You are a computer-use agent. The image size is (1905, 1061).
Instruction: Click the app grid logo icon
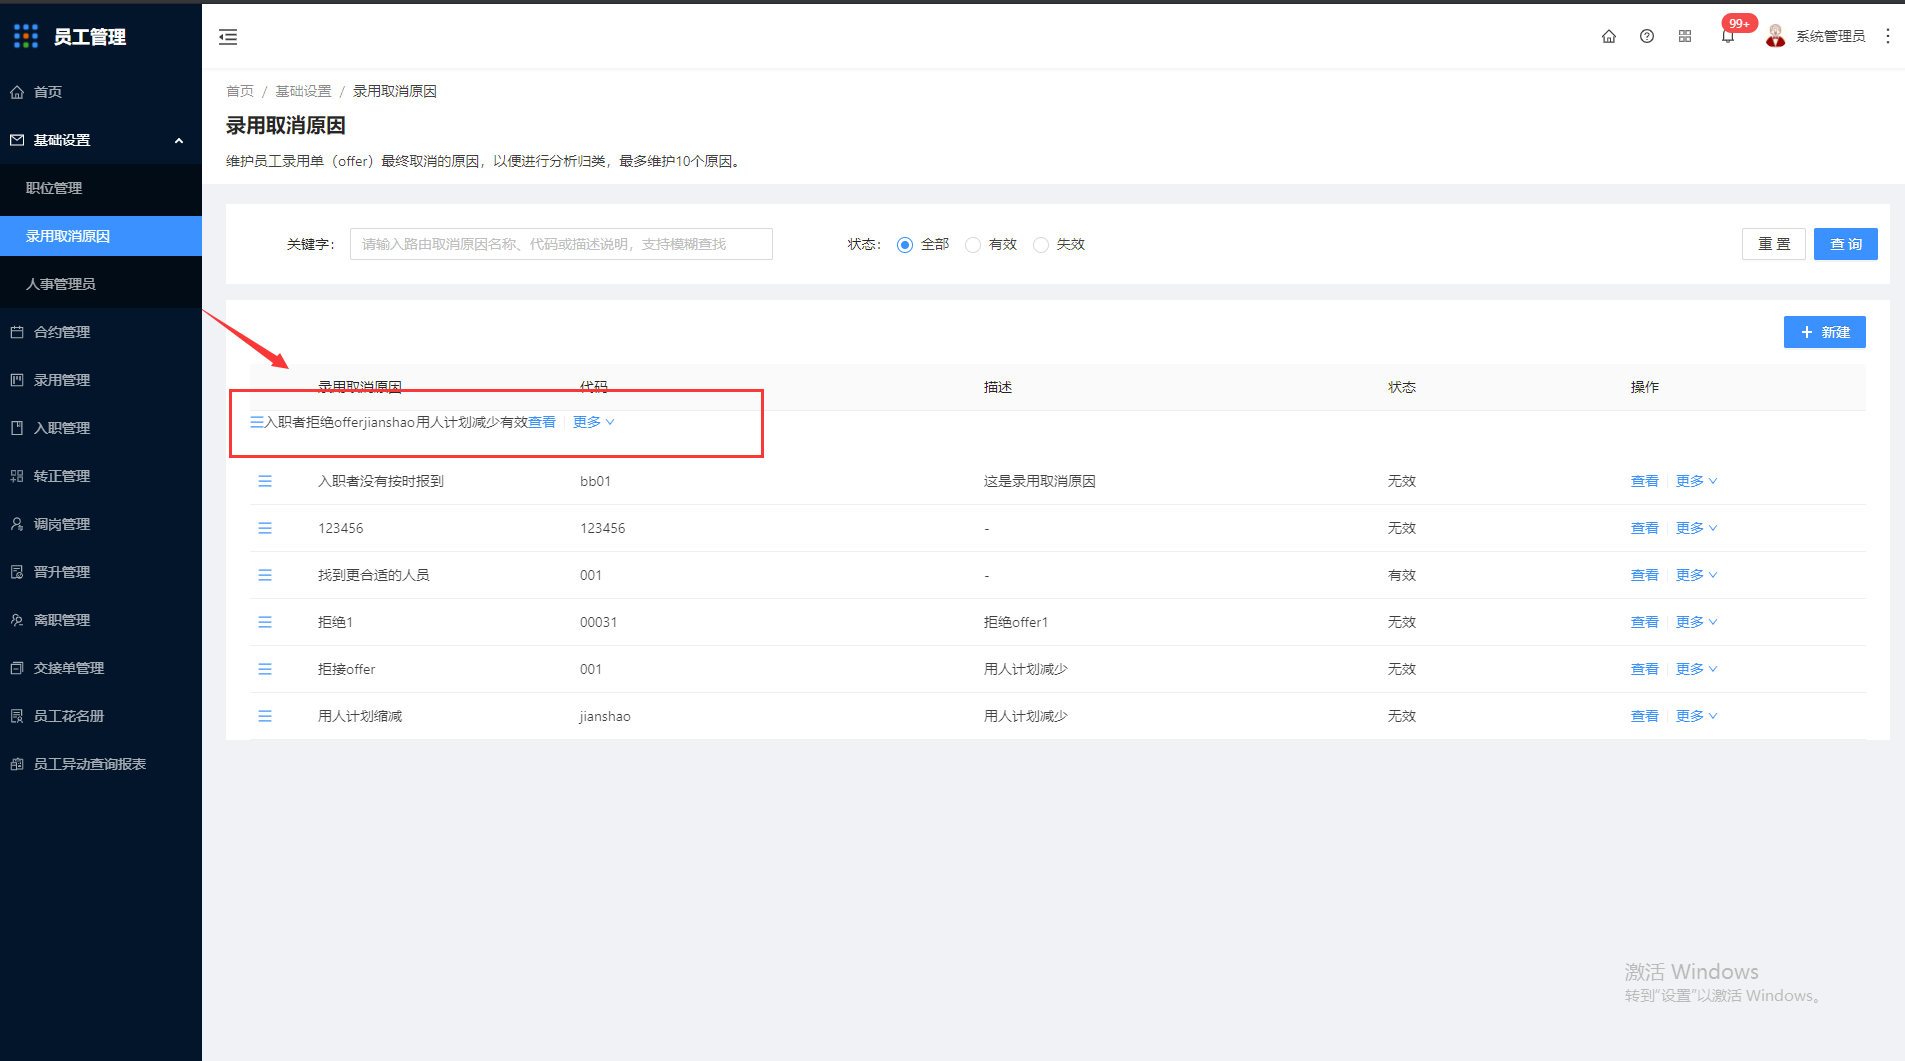[x=26, y=36]
